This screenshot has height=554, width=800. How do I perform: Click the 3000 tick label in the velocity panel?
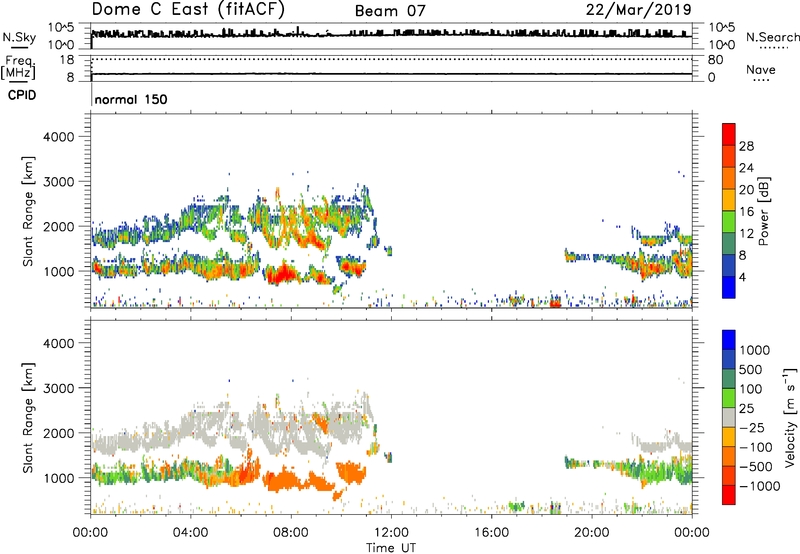point(58,388)
